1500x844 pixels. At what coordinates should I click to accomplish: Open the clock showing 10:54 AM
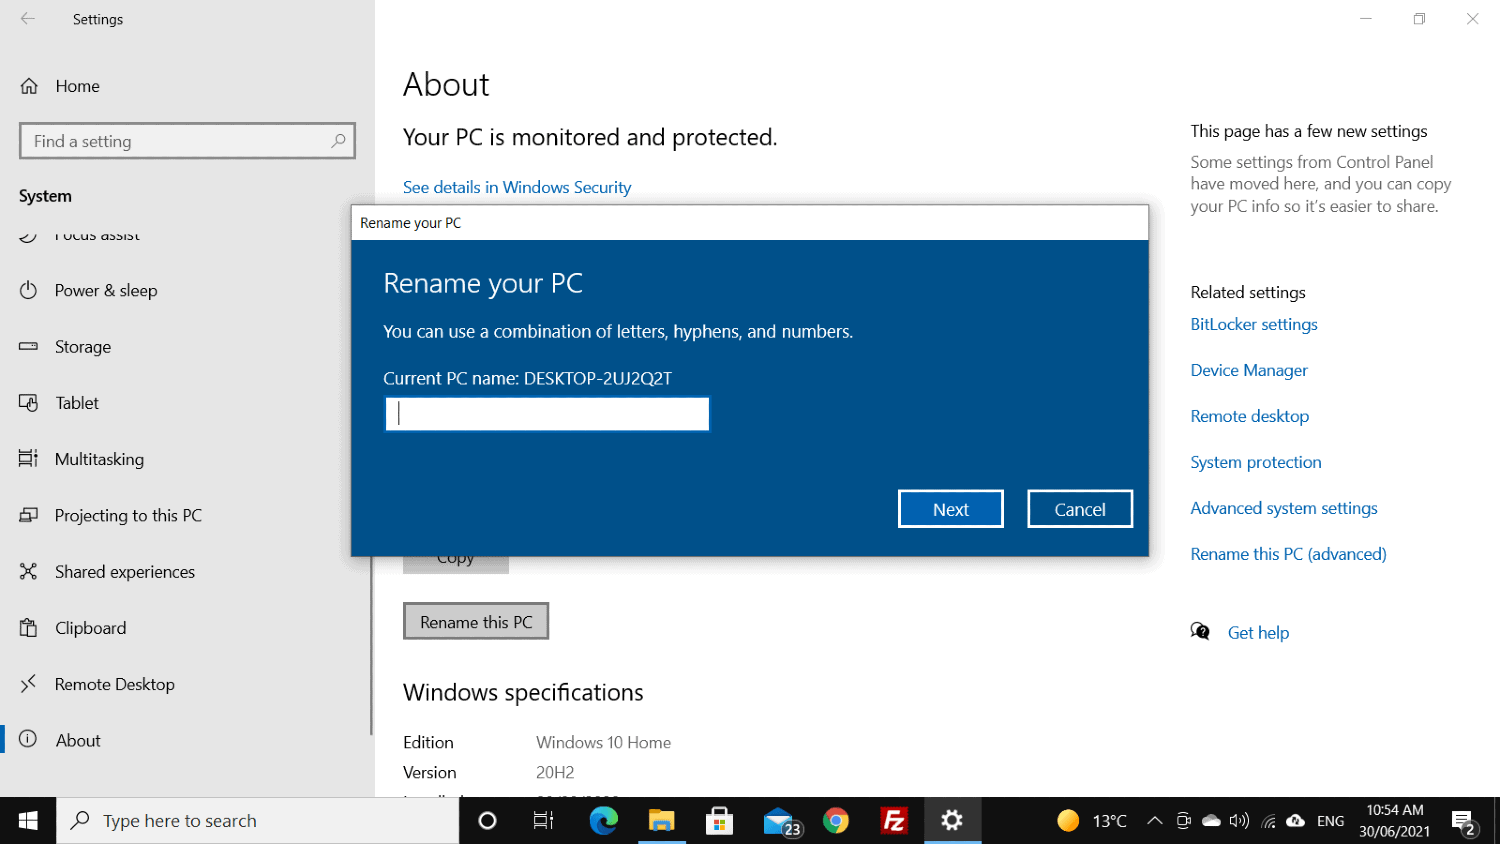click(1395, 821)
